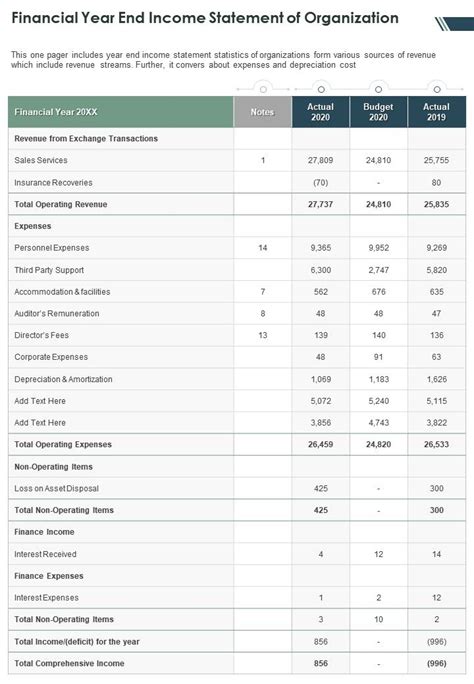Select the Actual 2020 column header
This screenshot has height=684, width=474.
click(321, 112)
